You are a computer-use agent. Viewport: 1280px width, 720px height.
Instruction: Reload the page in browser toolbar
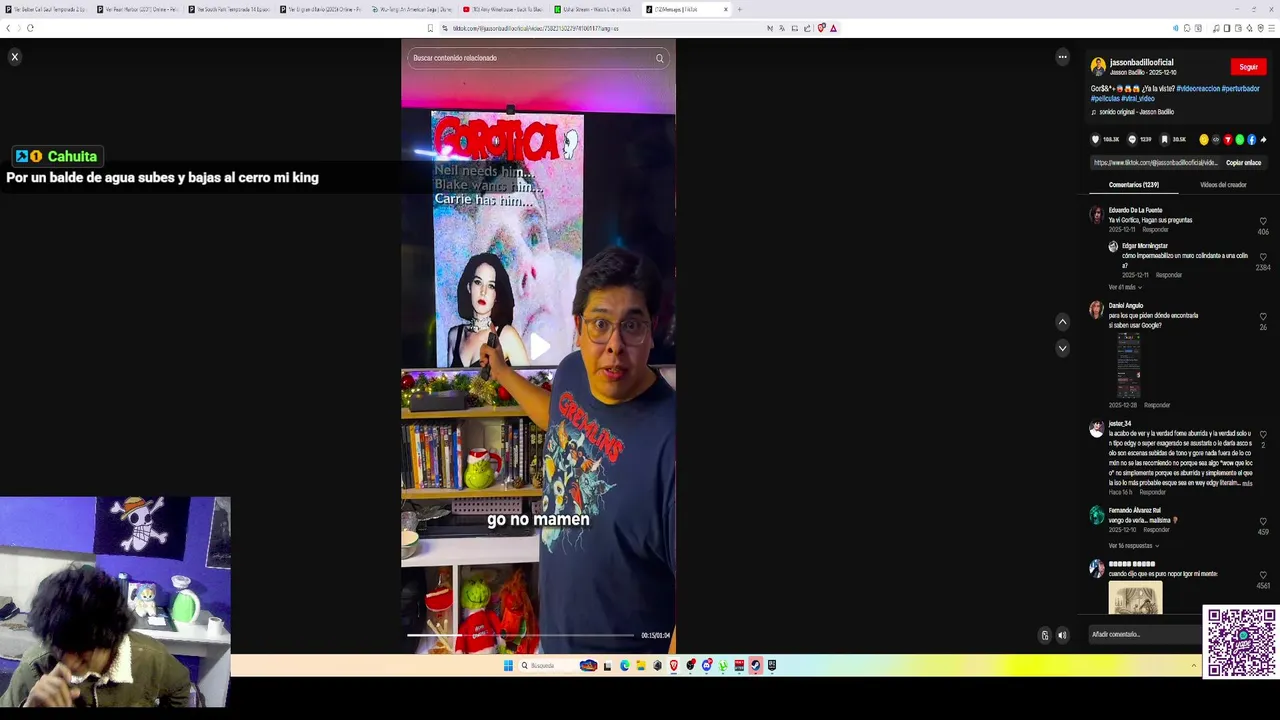pos(30,28)
